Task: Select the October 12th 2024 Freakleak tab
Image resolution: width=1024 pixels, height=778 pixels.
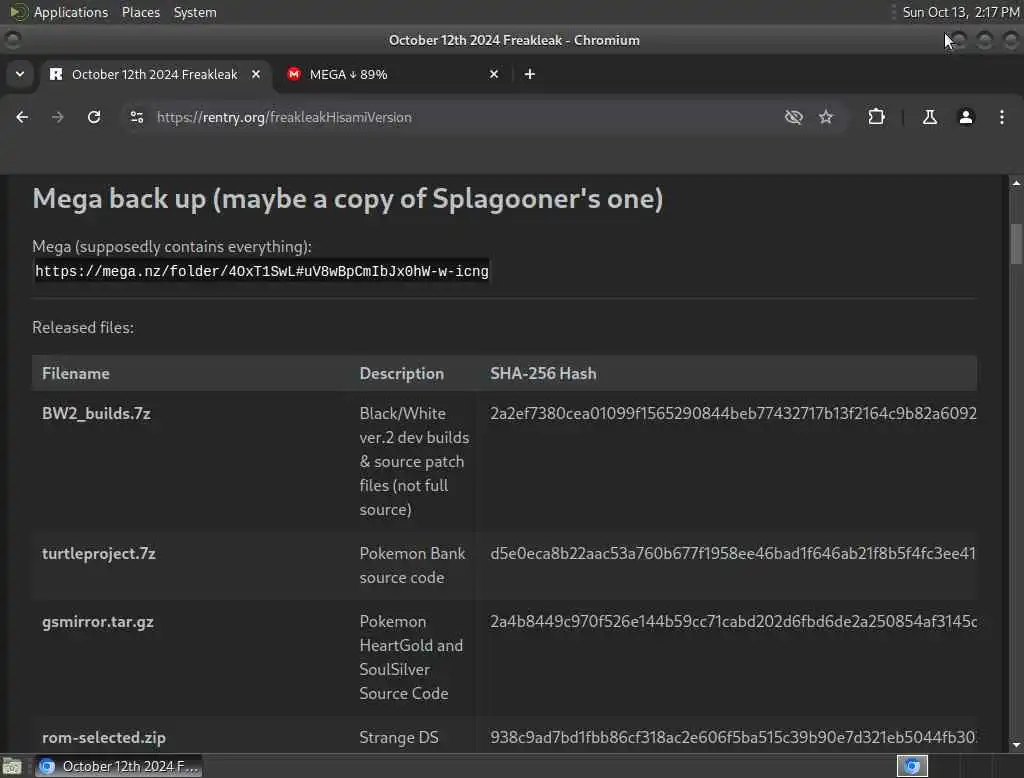Action: (157, 74)
